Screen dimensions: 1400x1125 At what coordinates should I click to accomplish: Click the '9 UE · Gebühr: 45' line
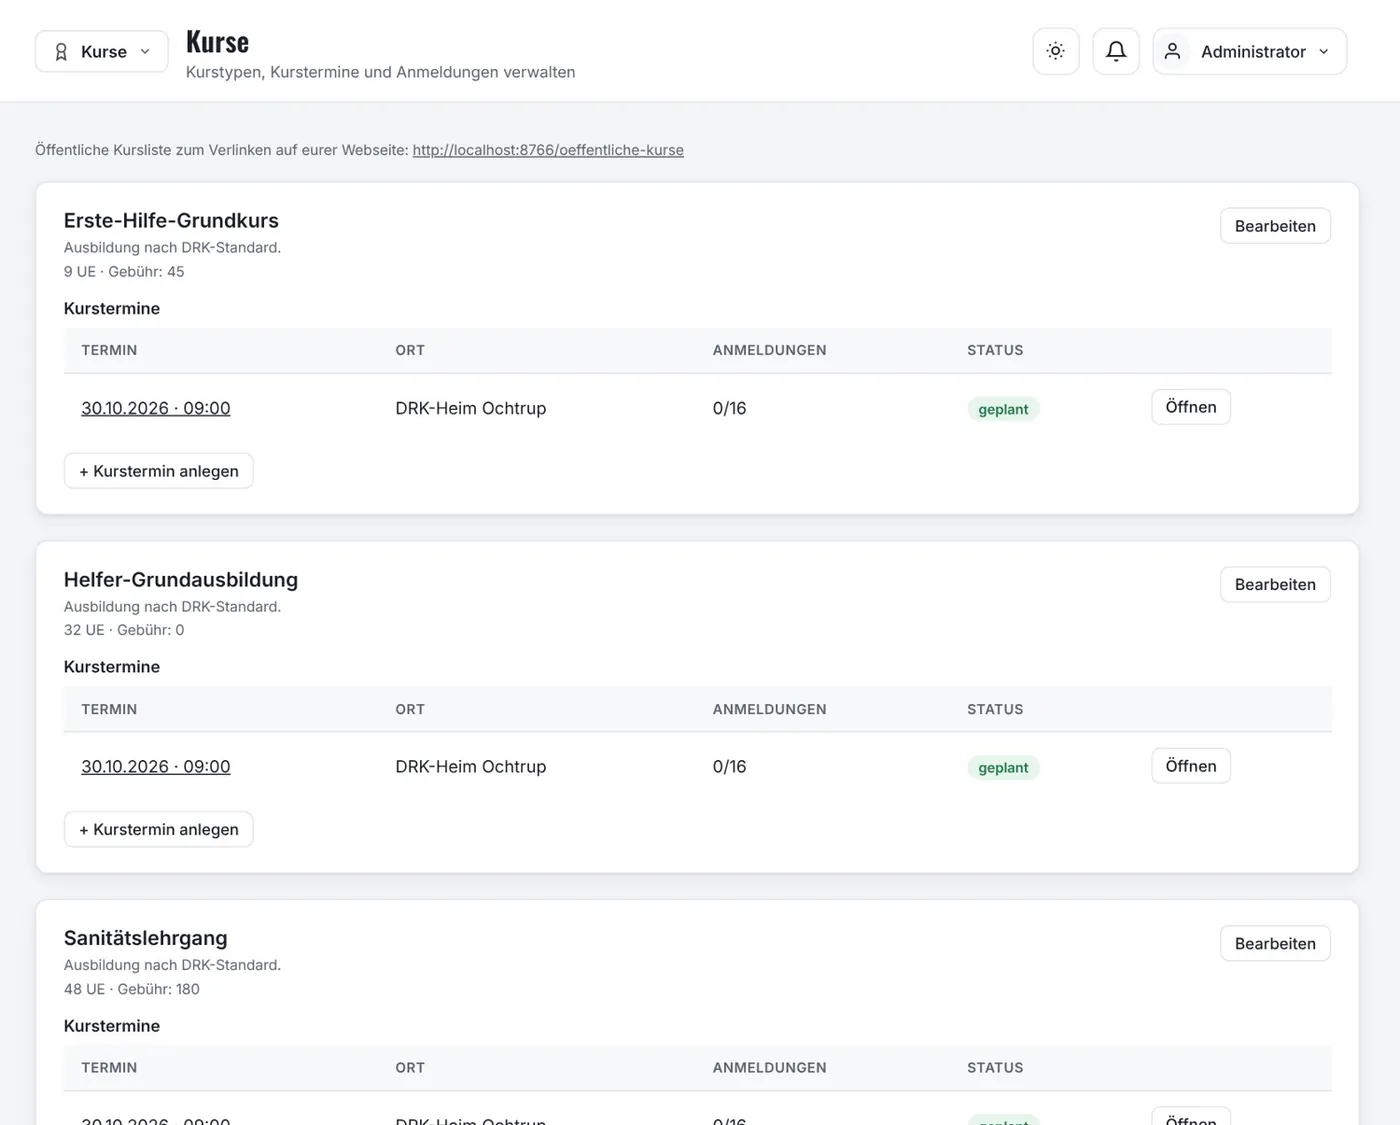[124, 271]
